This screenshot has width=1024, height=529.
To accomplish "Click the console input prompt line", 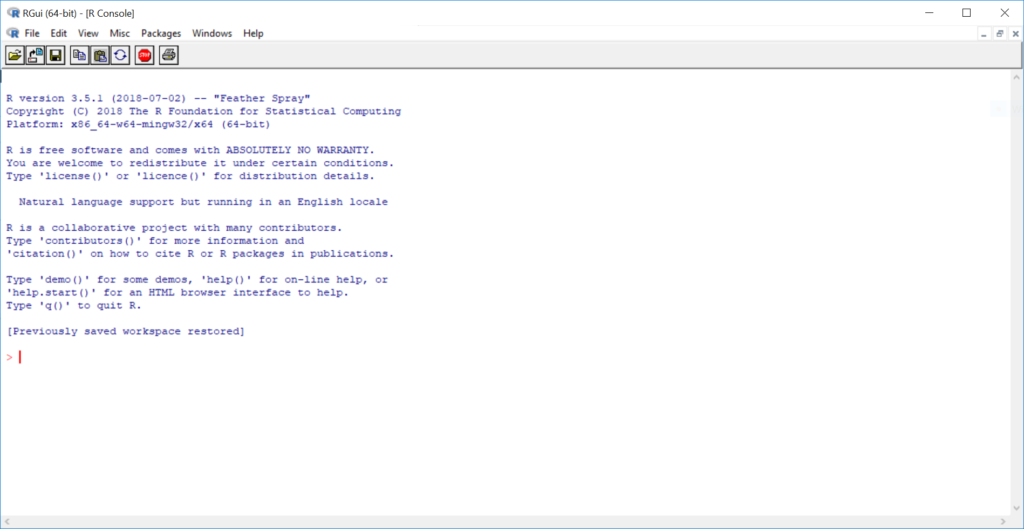I will pyautogui.click(x=200, y=357).
